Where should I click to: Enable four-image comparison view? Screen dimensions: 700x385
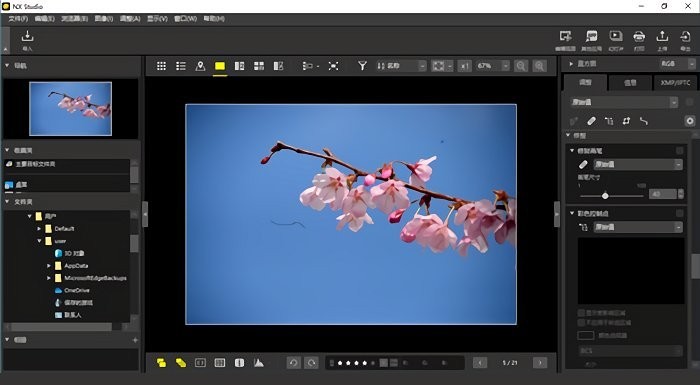tap(259, 66)
